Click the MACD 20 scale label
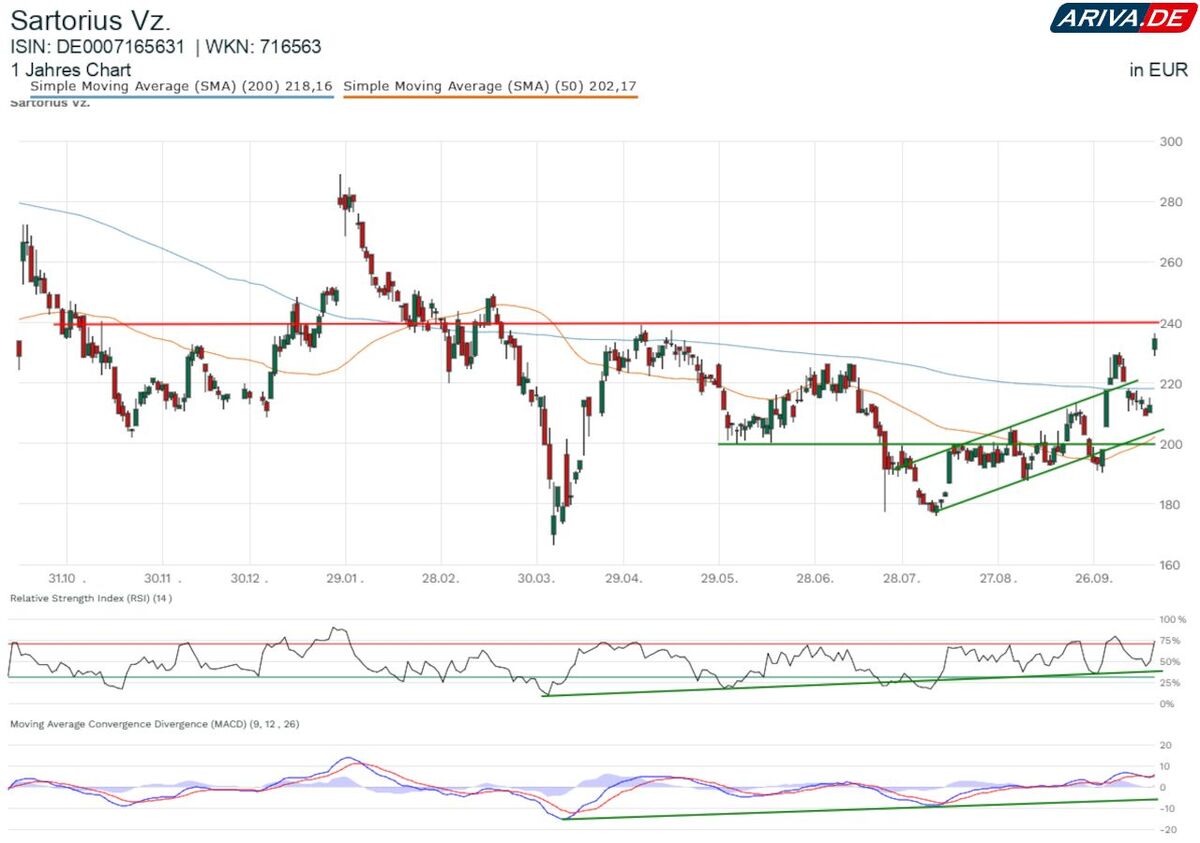Image resolution: width=1200 pixels, height=843 pixels. point(1166,746)
